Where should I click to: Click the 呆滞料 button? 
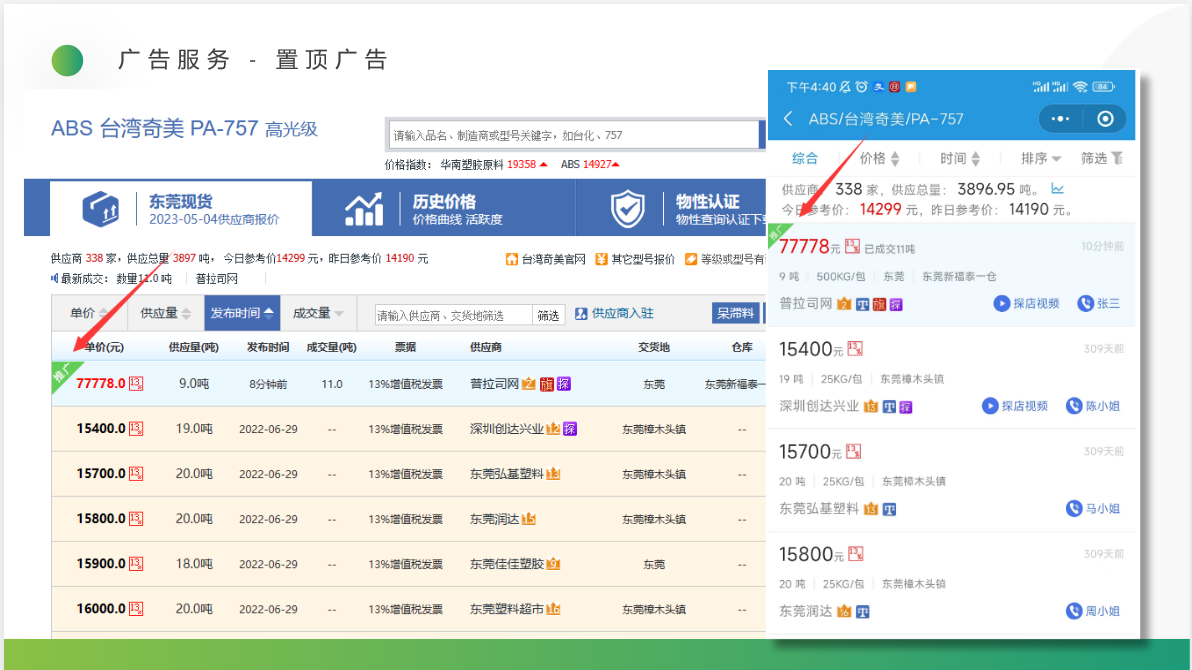click(735, 313)
